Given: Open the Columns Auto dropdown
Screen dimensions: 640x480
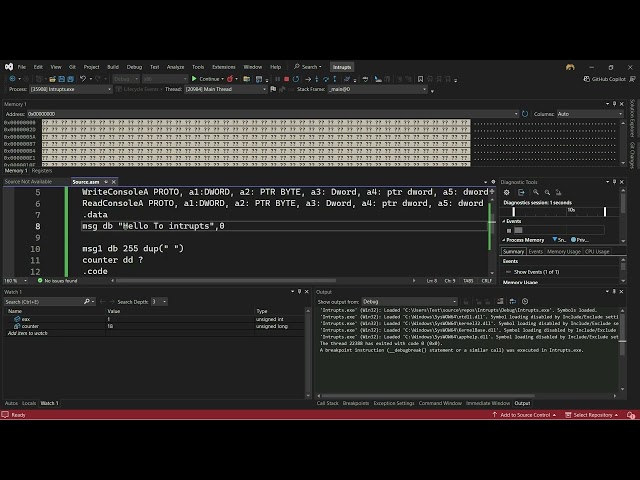Looking at the screenshot, I should (590, 114).
